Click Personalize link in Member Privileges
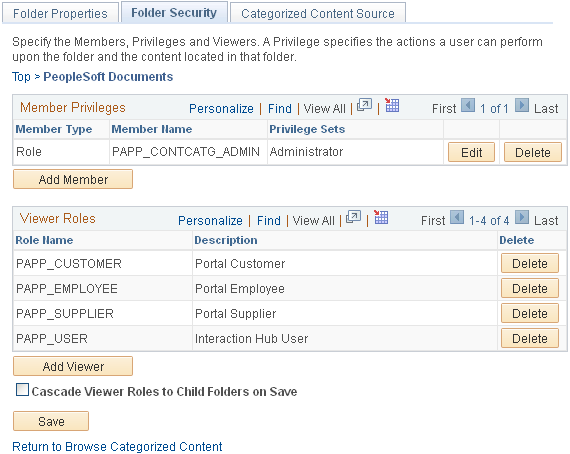Image resolution: width=570 pixels, height=454 pixels. tap(221, 108)
